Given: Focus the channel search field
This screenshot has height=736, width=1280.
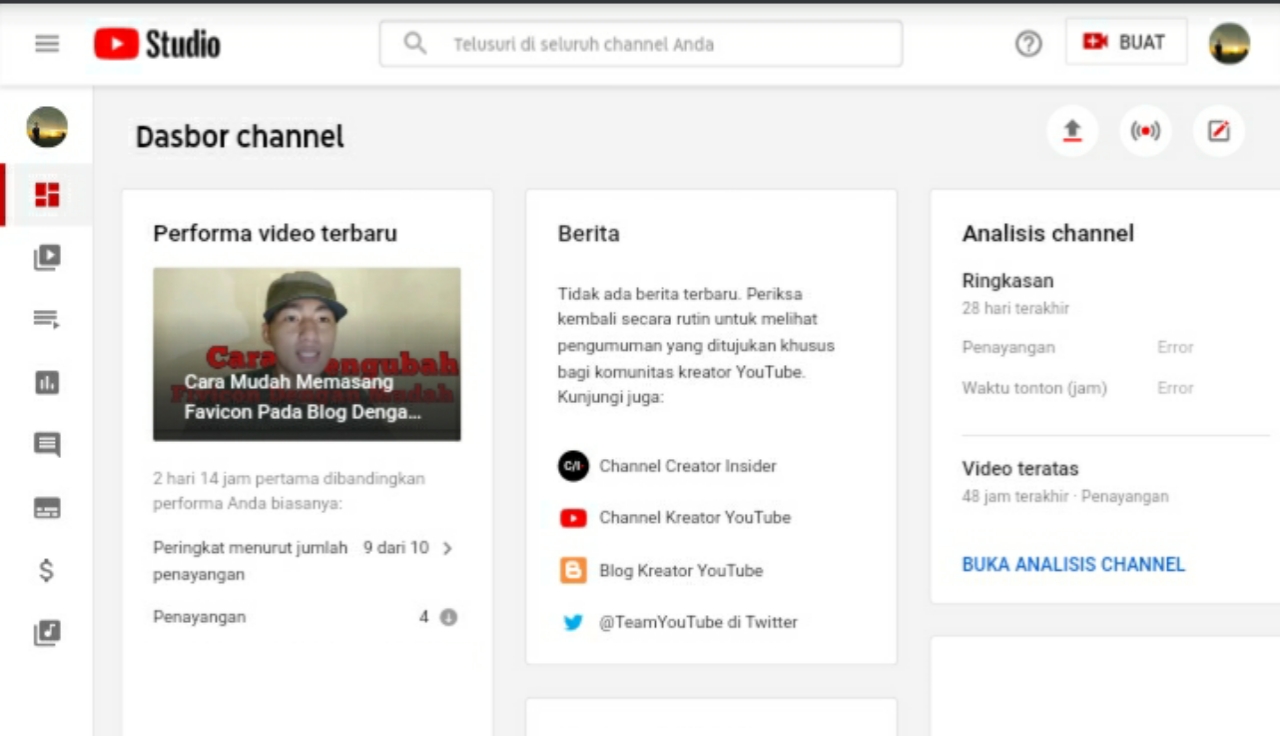Looking at the screenshot, I should [641, 44].
